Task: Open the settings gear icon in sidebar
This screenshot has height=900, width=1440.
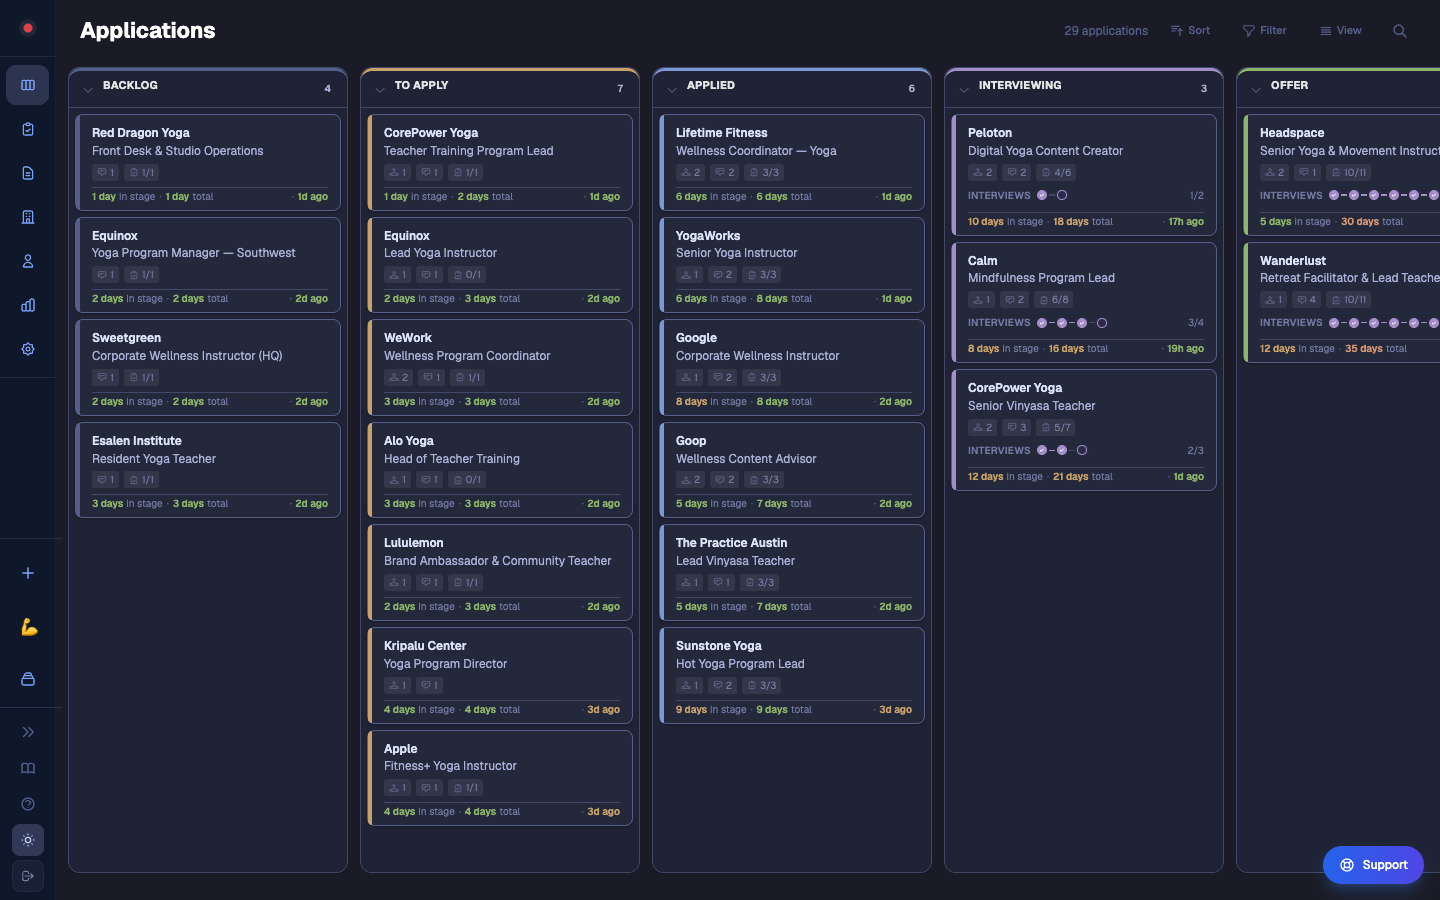Action: (x=28, y=349)
